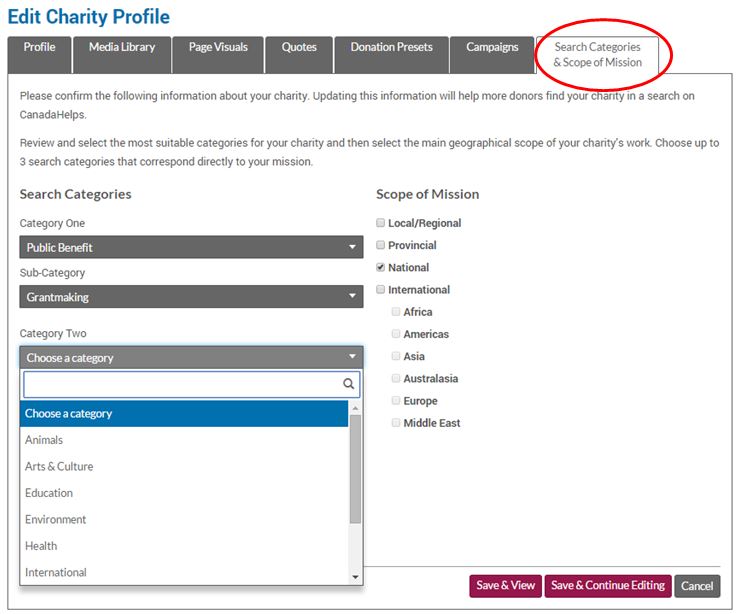Check the Local/Regional scope checkbox
Image resolution: width=736 pixels, height=614 pixels.
point(381,223)
